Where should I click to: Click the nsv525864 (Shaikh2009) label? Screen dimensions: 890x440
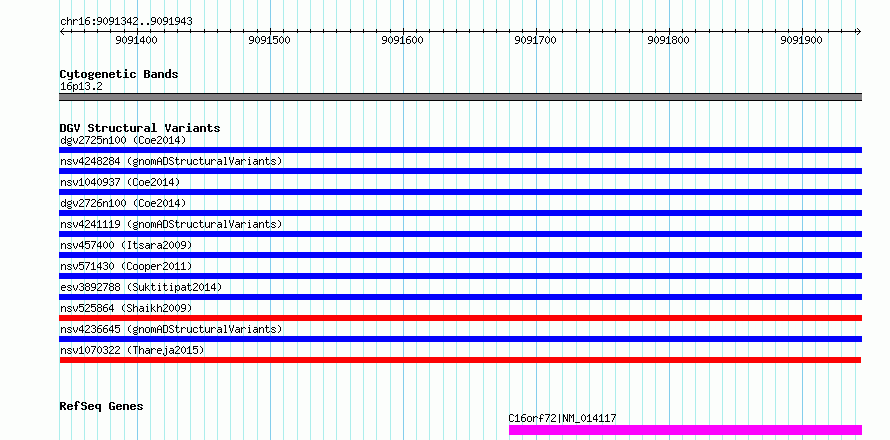coord(126,308)
